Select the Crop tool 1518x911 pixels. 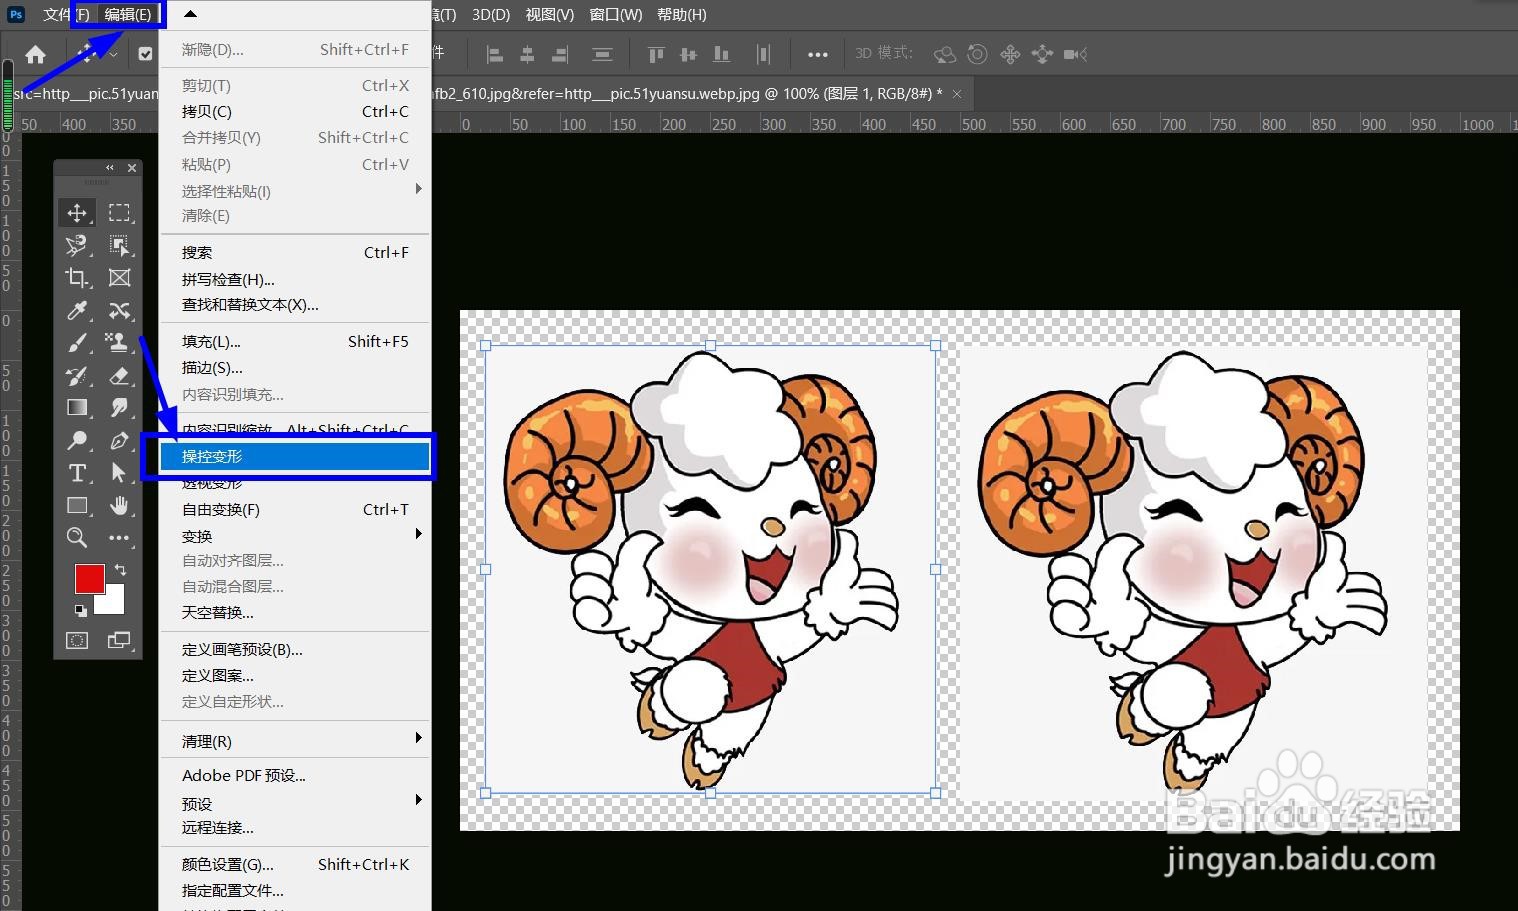tap(77, 278)
